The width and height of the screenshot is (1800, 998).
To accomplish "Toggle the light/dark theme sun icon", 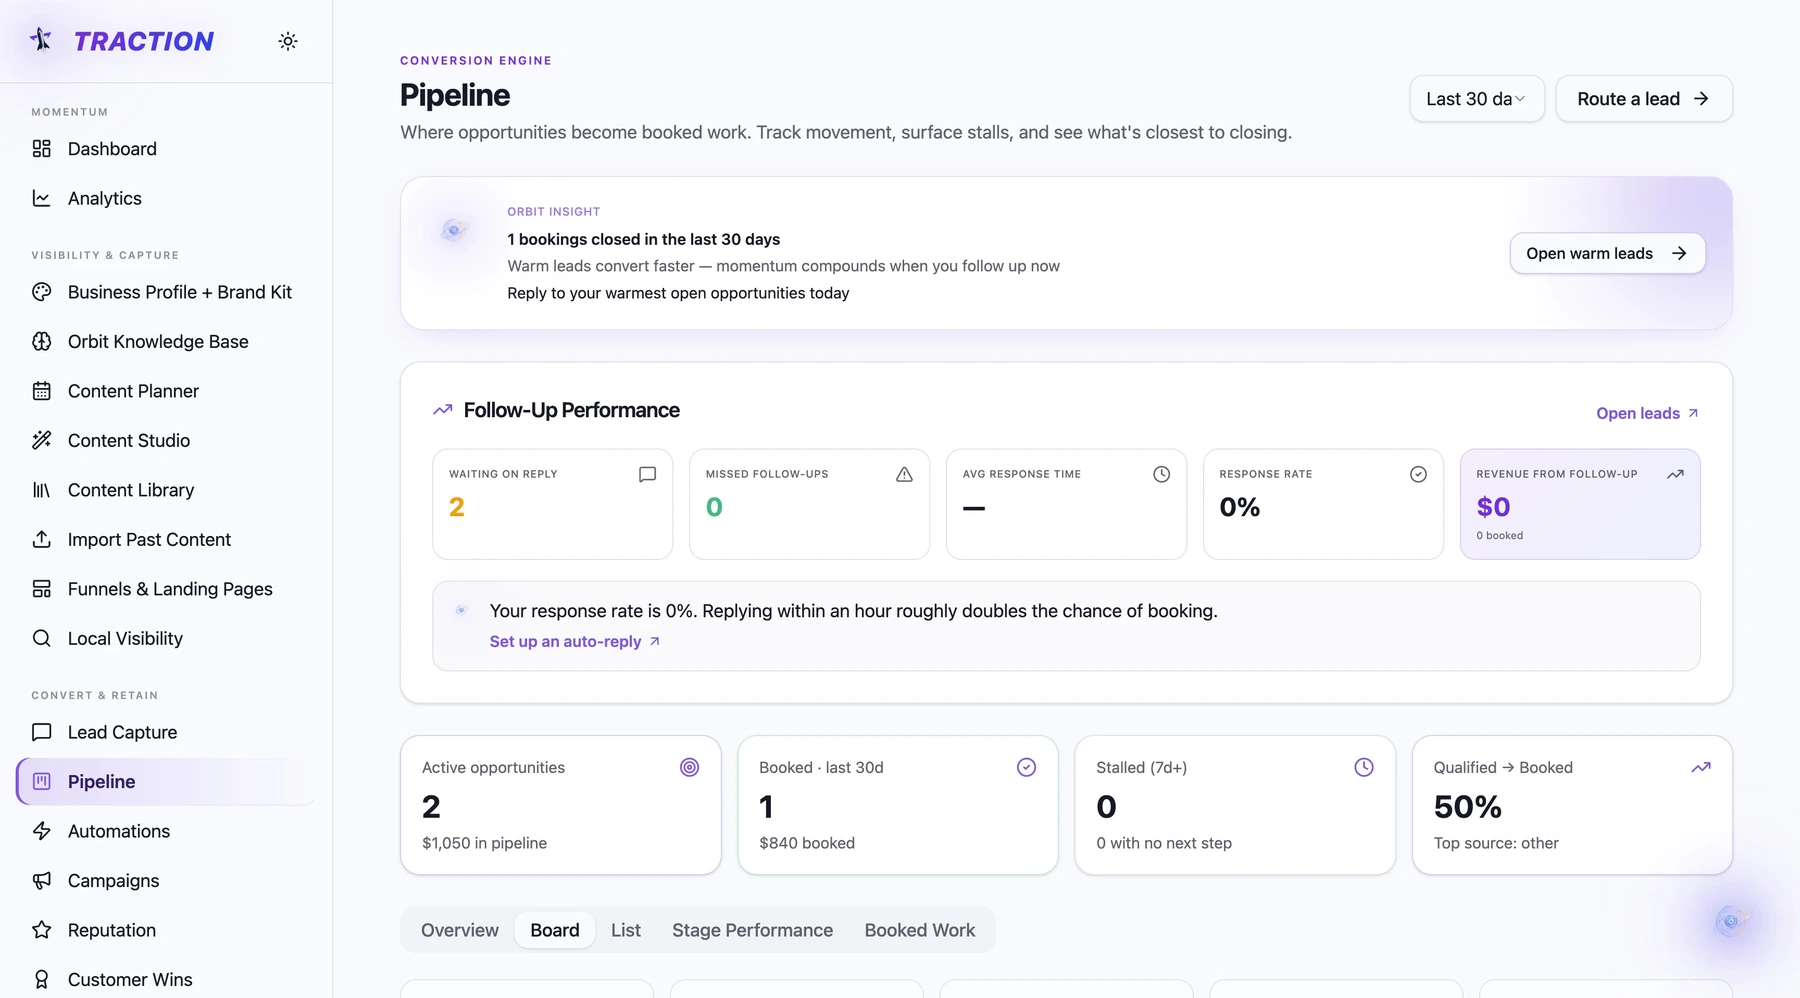I will coord(288,41).
